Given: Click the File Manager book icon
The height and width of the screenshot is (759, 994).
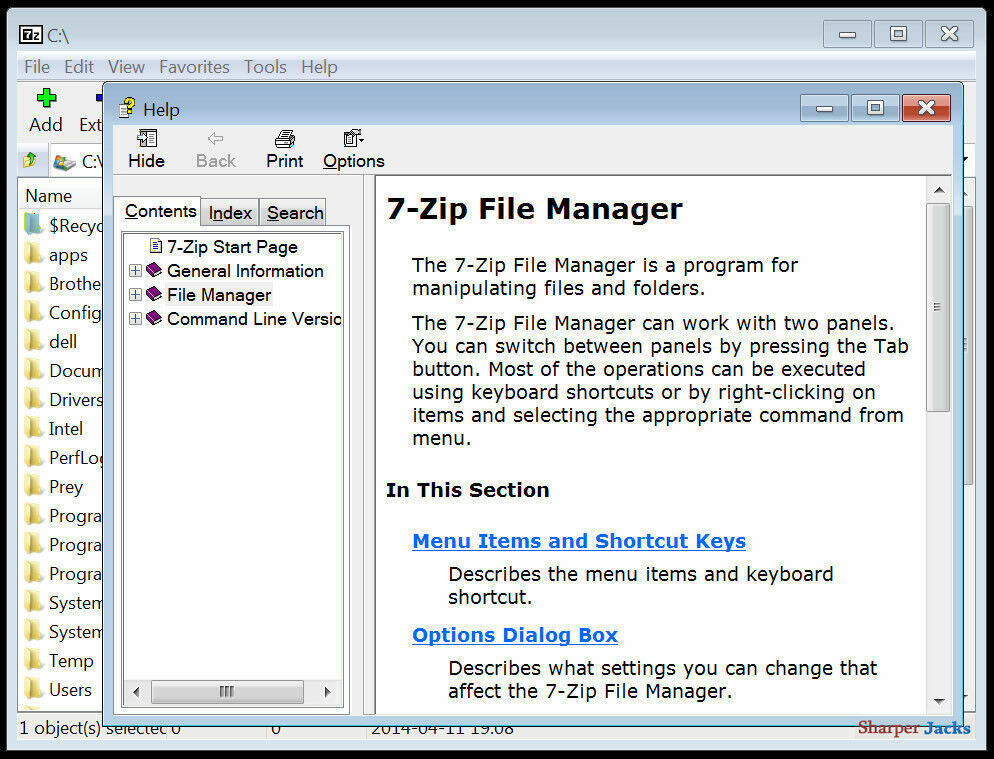Looking at the screenshot, I should (154, 294).
